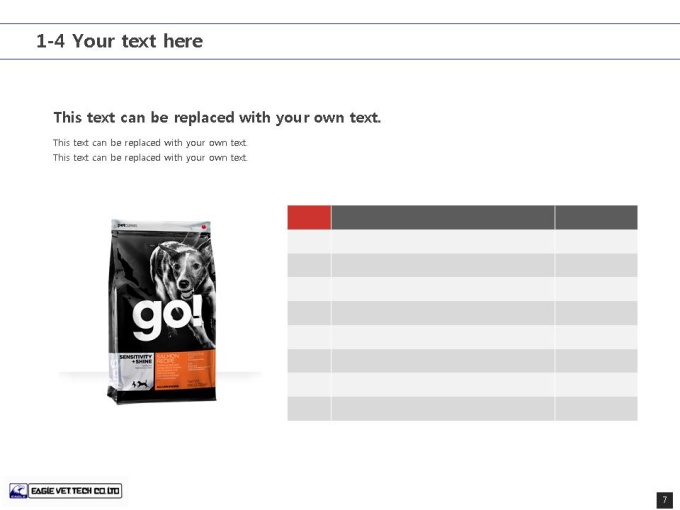This screenshot has width=680, height=510.
Task: Click the 'go!' logo on the bag
Action: pos(167,317)
